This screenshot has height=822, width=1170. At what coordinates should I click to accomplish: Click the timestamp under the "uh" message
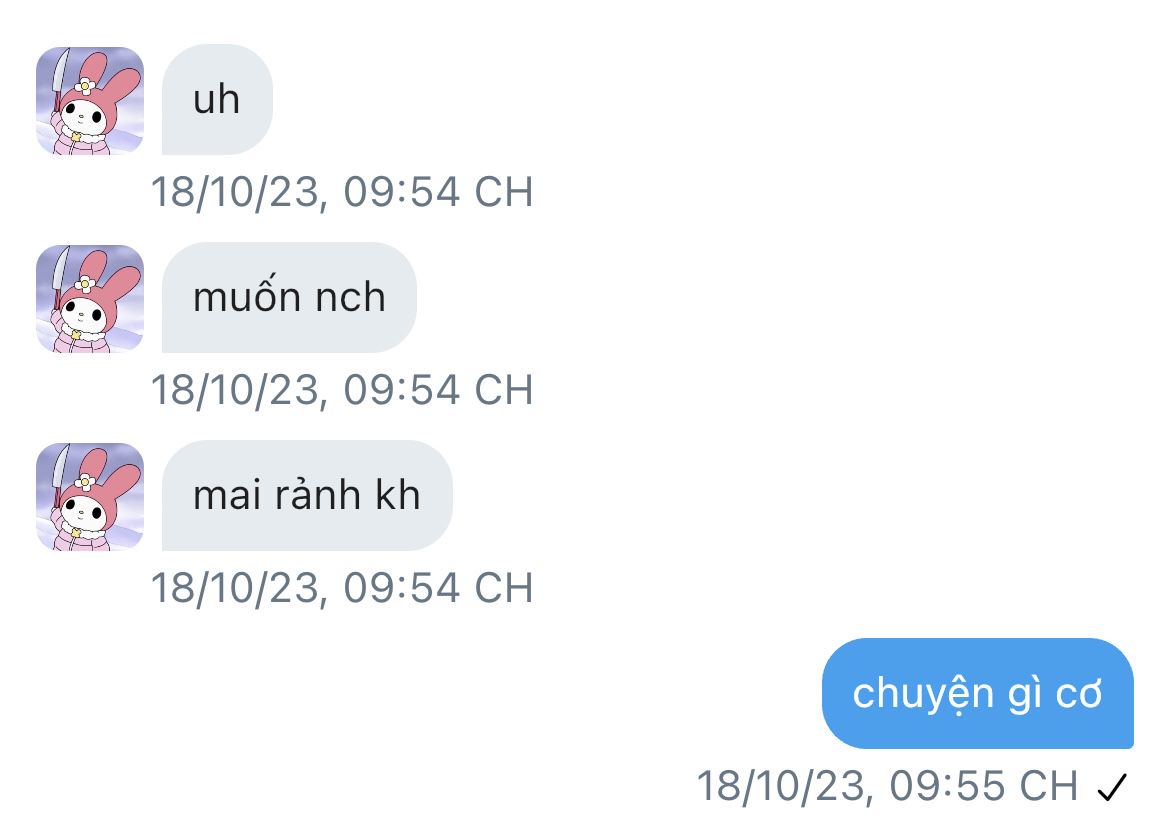(342, 192)
